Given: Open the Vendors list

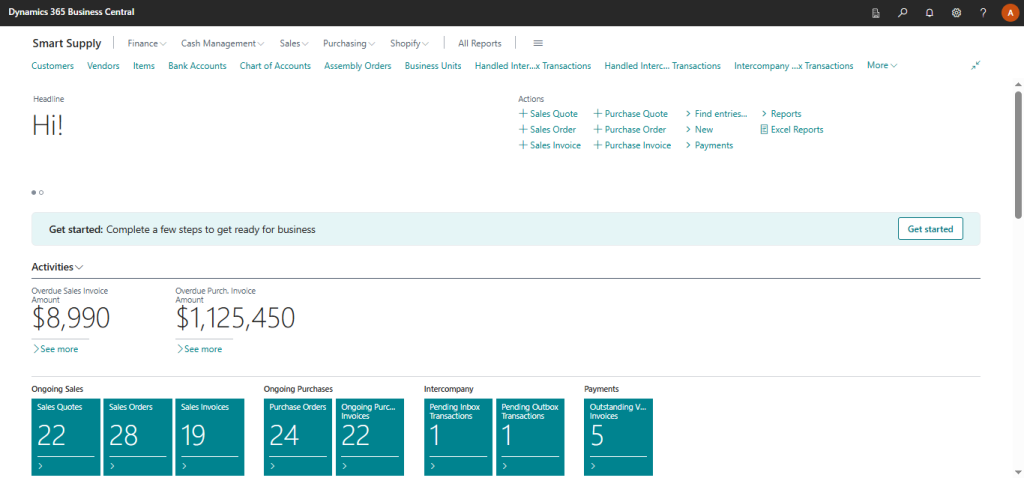Looking at the screenshot, I should (103, 65).
